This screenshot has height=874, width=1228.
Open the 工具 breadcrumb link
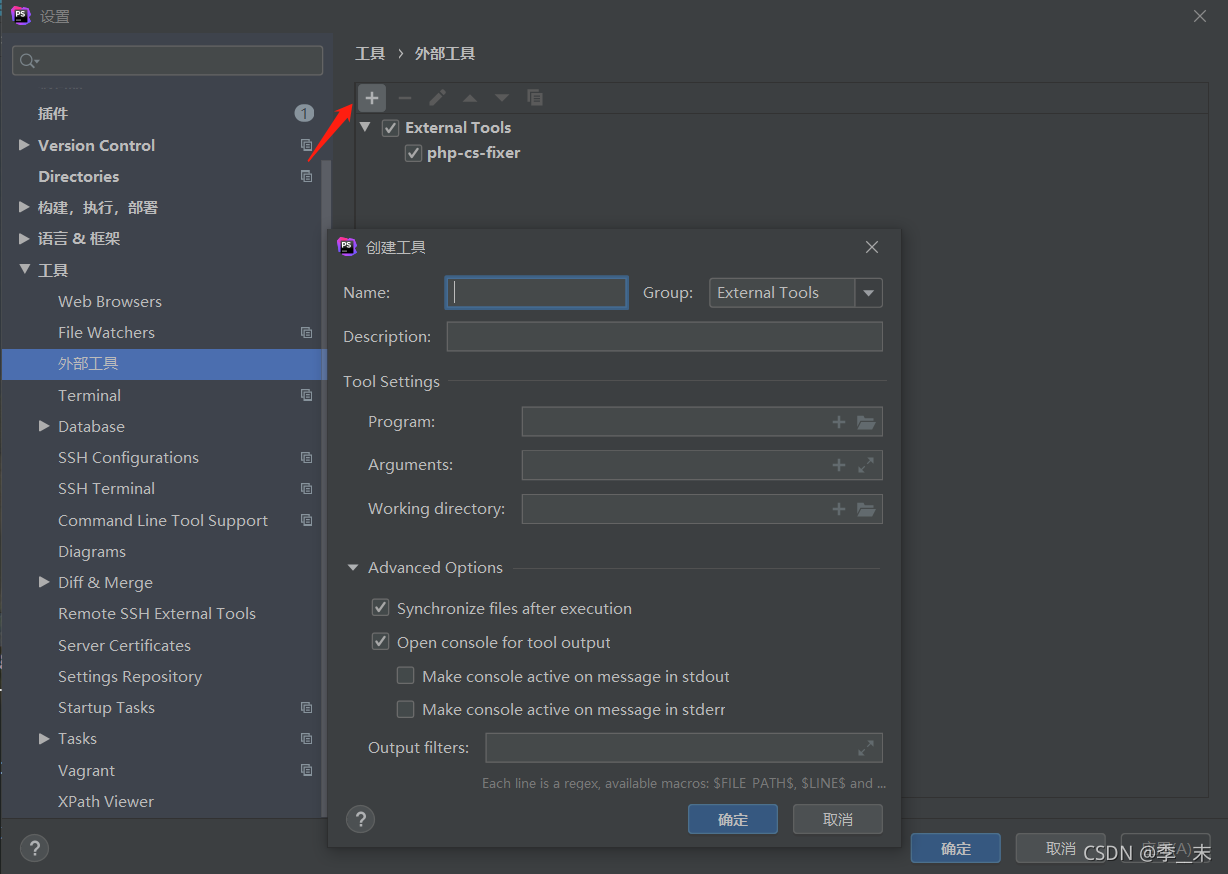[x=369, y=53]
